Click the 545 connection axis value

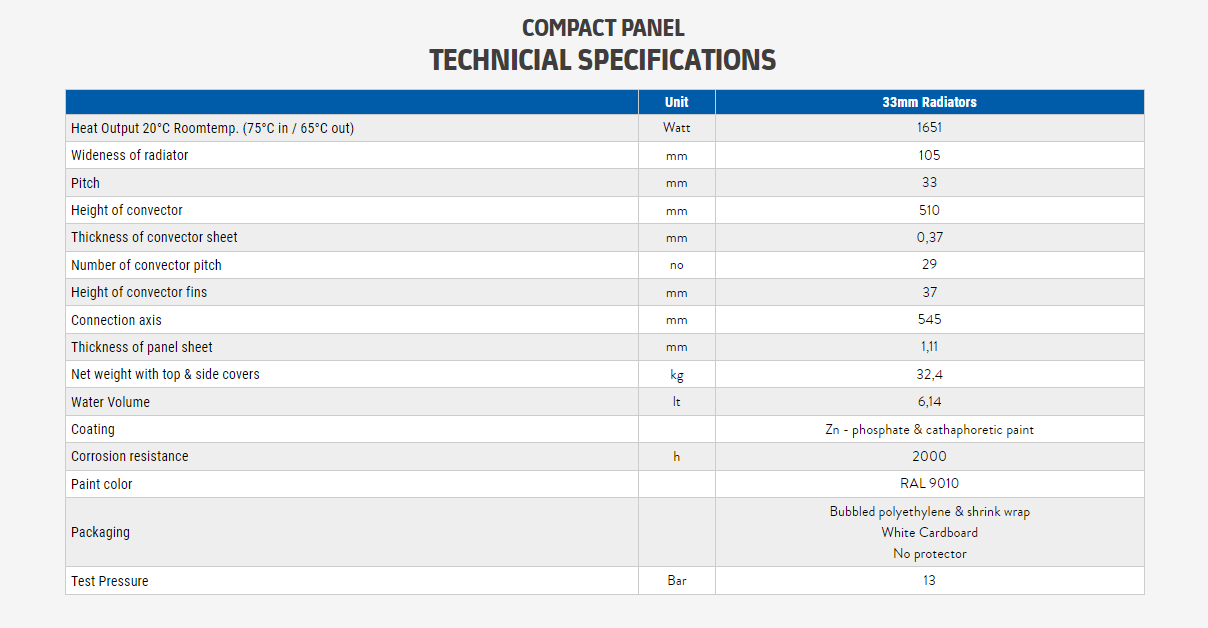(x=929, y=319)
